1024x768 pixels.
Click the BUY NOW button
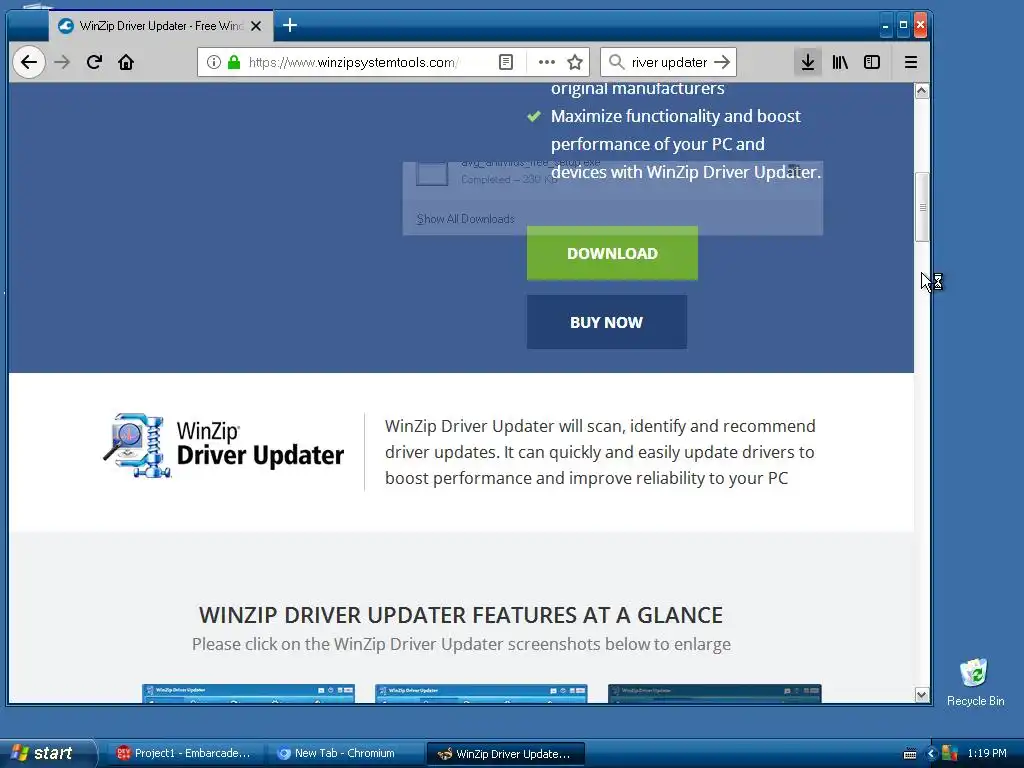pyautogui.click(x=607, y=322)
